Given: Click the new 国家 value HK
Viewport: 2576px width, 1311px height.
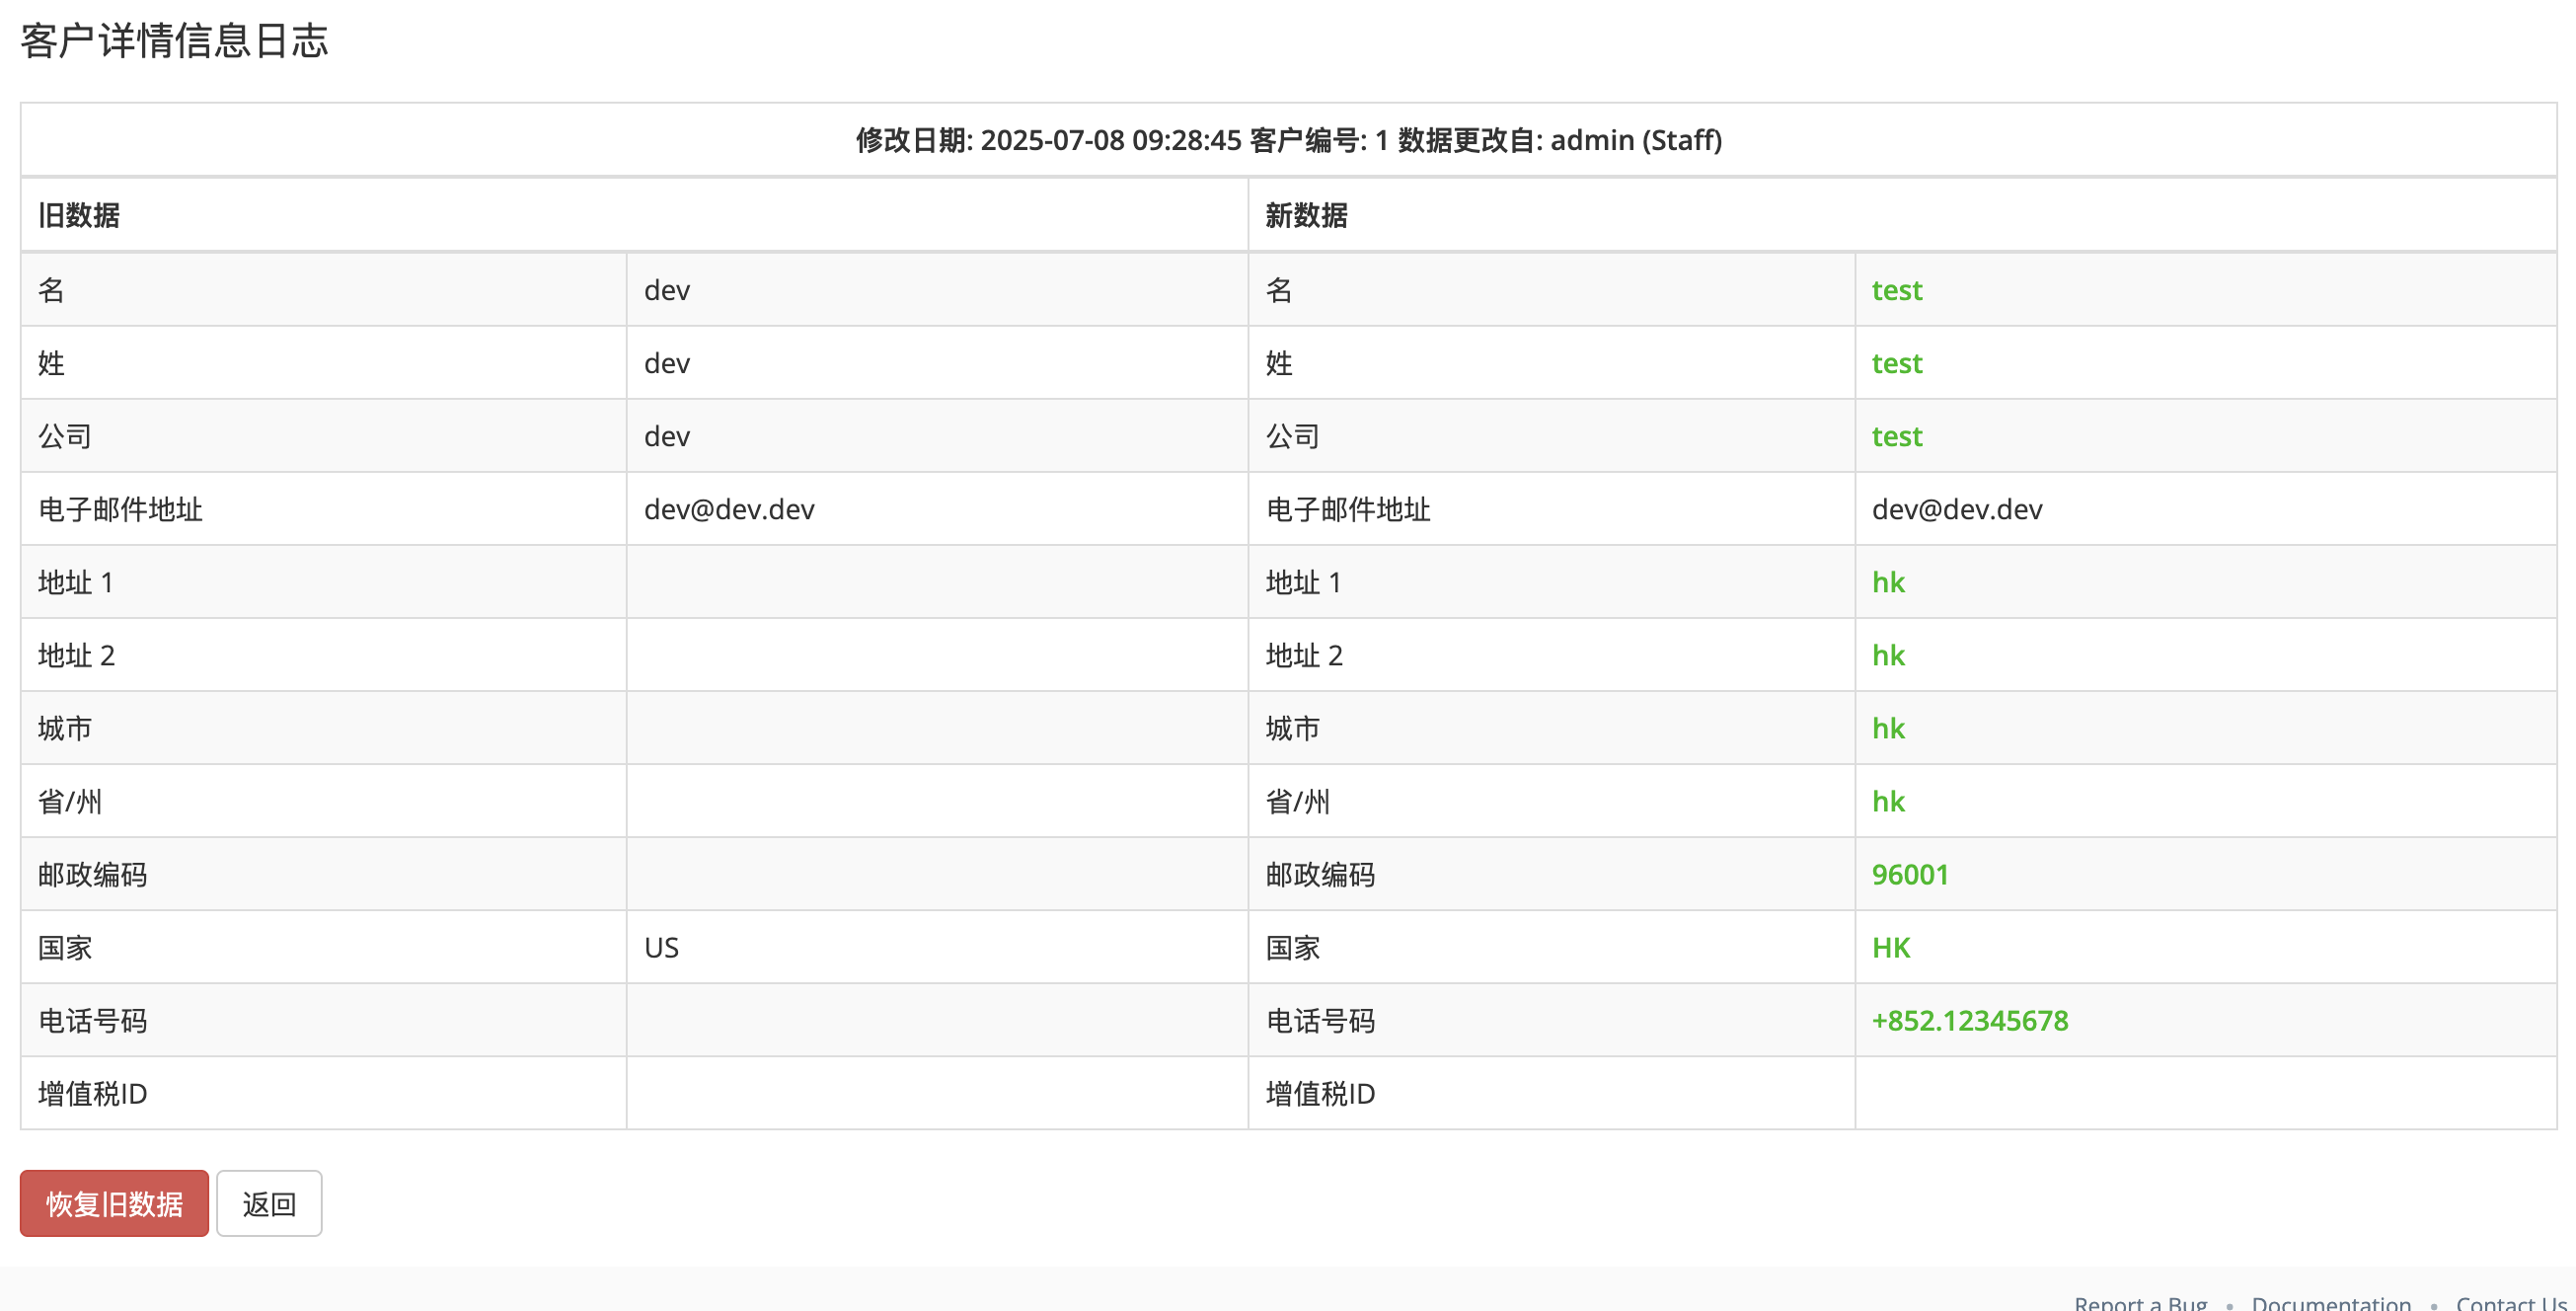Looking at the screenshot, I should coord(1892,947).
